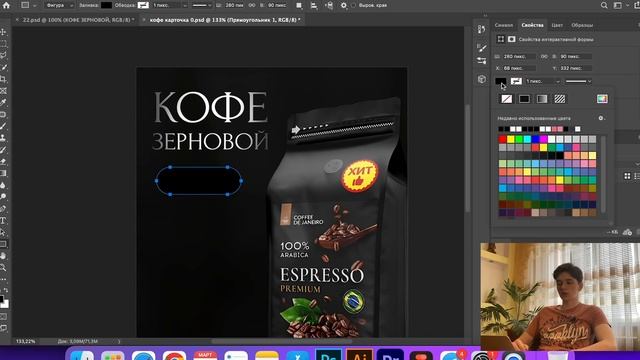The height and width of the screenshot is (360, 640).
Task: Open the Brush settings panel icon
Action: pyautogui.click(x=482, y=48)
